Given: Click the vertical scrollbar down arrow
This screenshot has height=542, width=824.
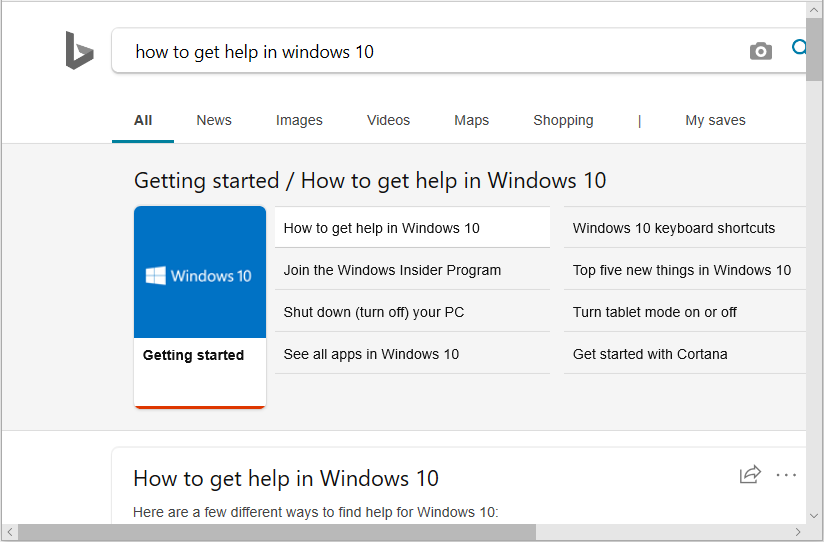Looking at the screenshot, I should (814, 516).
